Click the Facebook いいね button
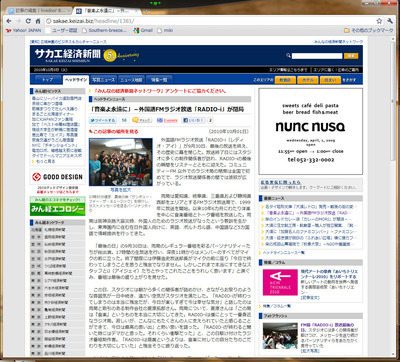The image size is (400, 362). (194, 120)
